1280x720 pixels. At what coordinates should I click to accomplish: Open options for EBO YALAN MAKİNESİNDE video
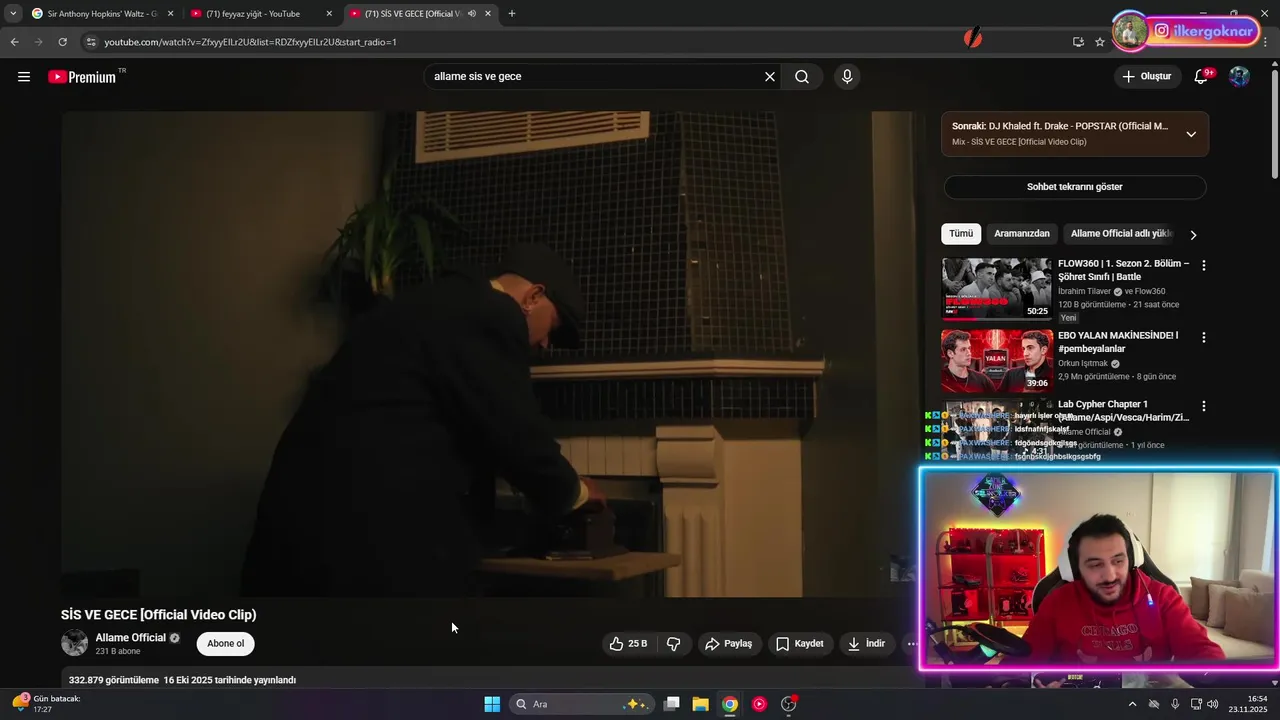[1204, 338]
